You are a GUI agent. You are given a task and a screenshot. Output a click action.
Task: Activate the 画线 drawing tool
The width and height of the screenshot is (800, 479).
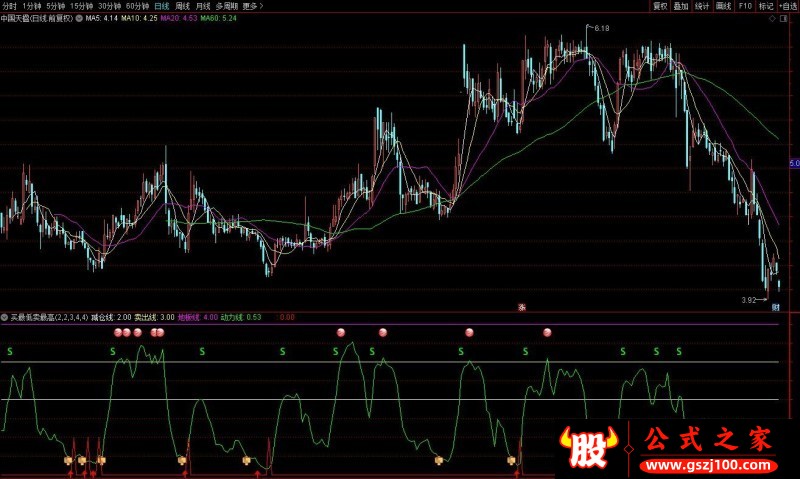coord(723,6)
